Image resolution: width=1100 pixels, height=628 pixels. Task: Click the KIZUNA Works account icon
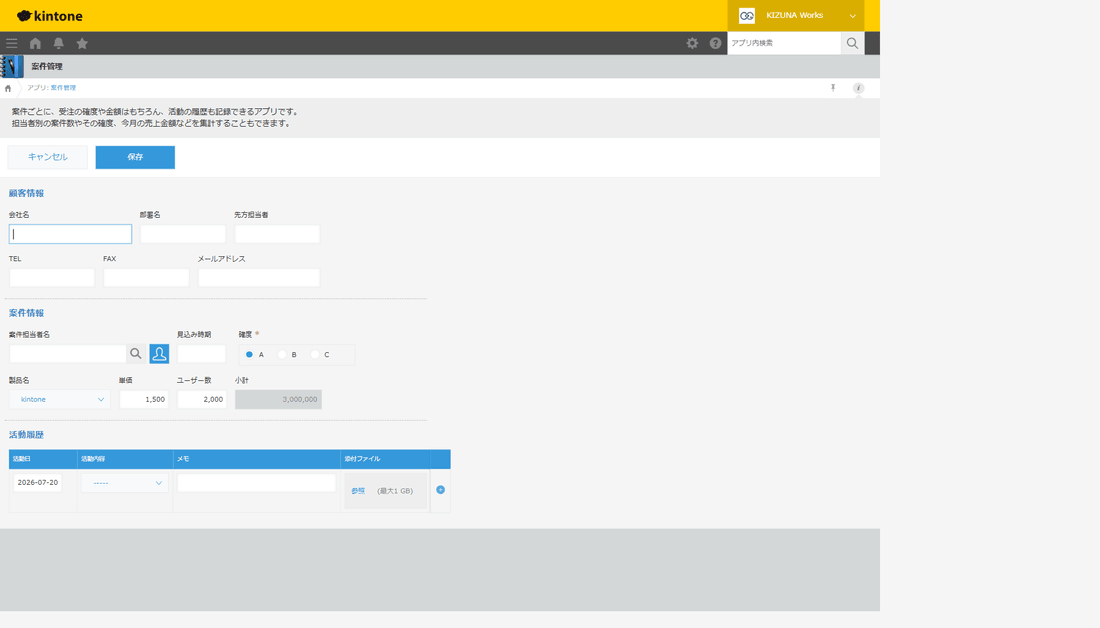(746, 15)
